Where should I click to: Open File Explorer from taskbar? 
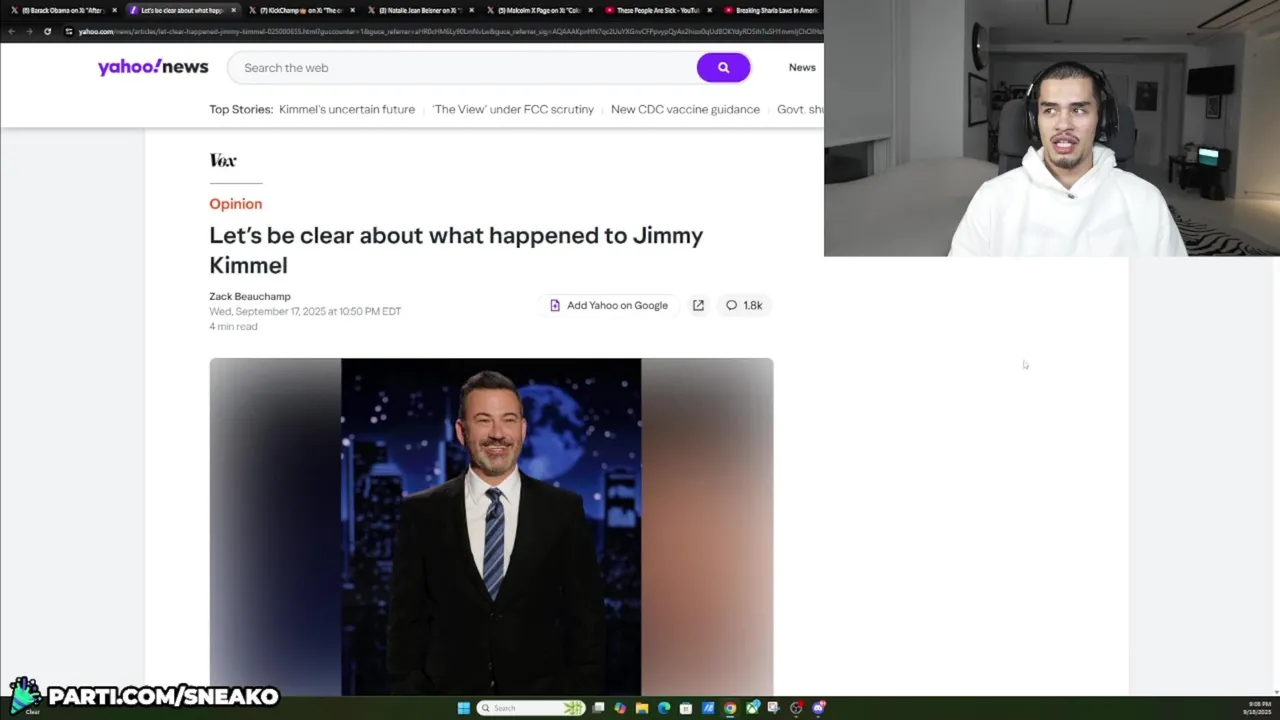click(x=642, y=708)
